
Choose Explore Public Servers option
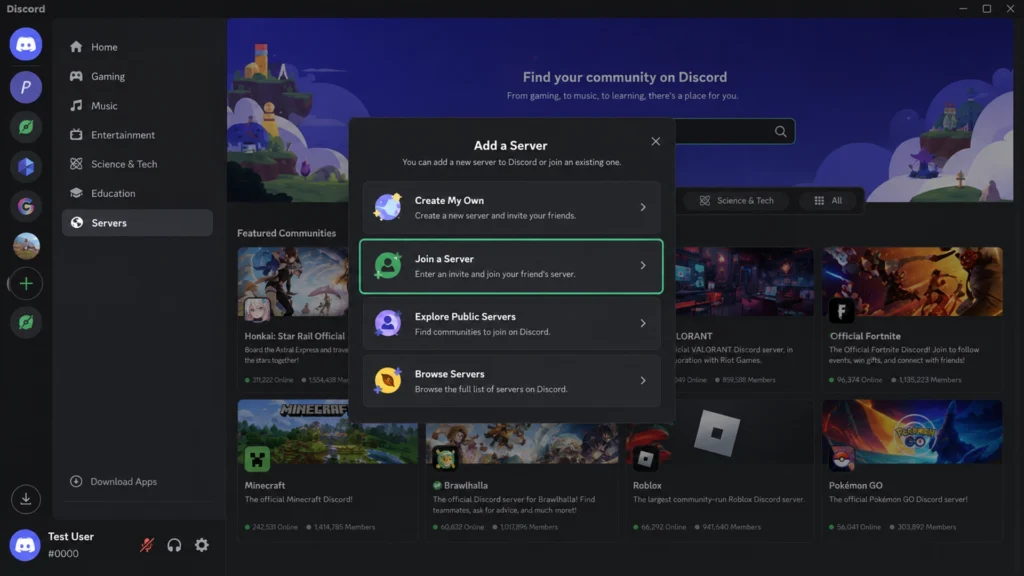coord(511,323)
